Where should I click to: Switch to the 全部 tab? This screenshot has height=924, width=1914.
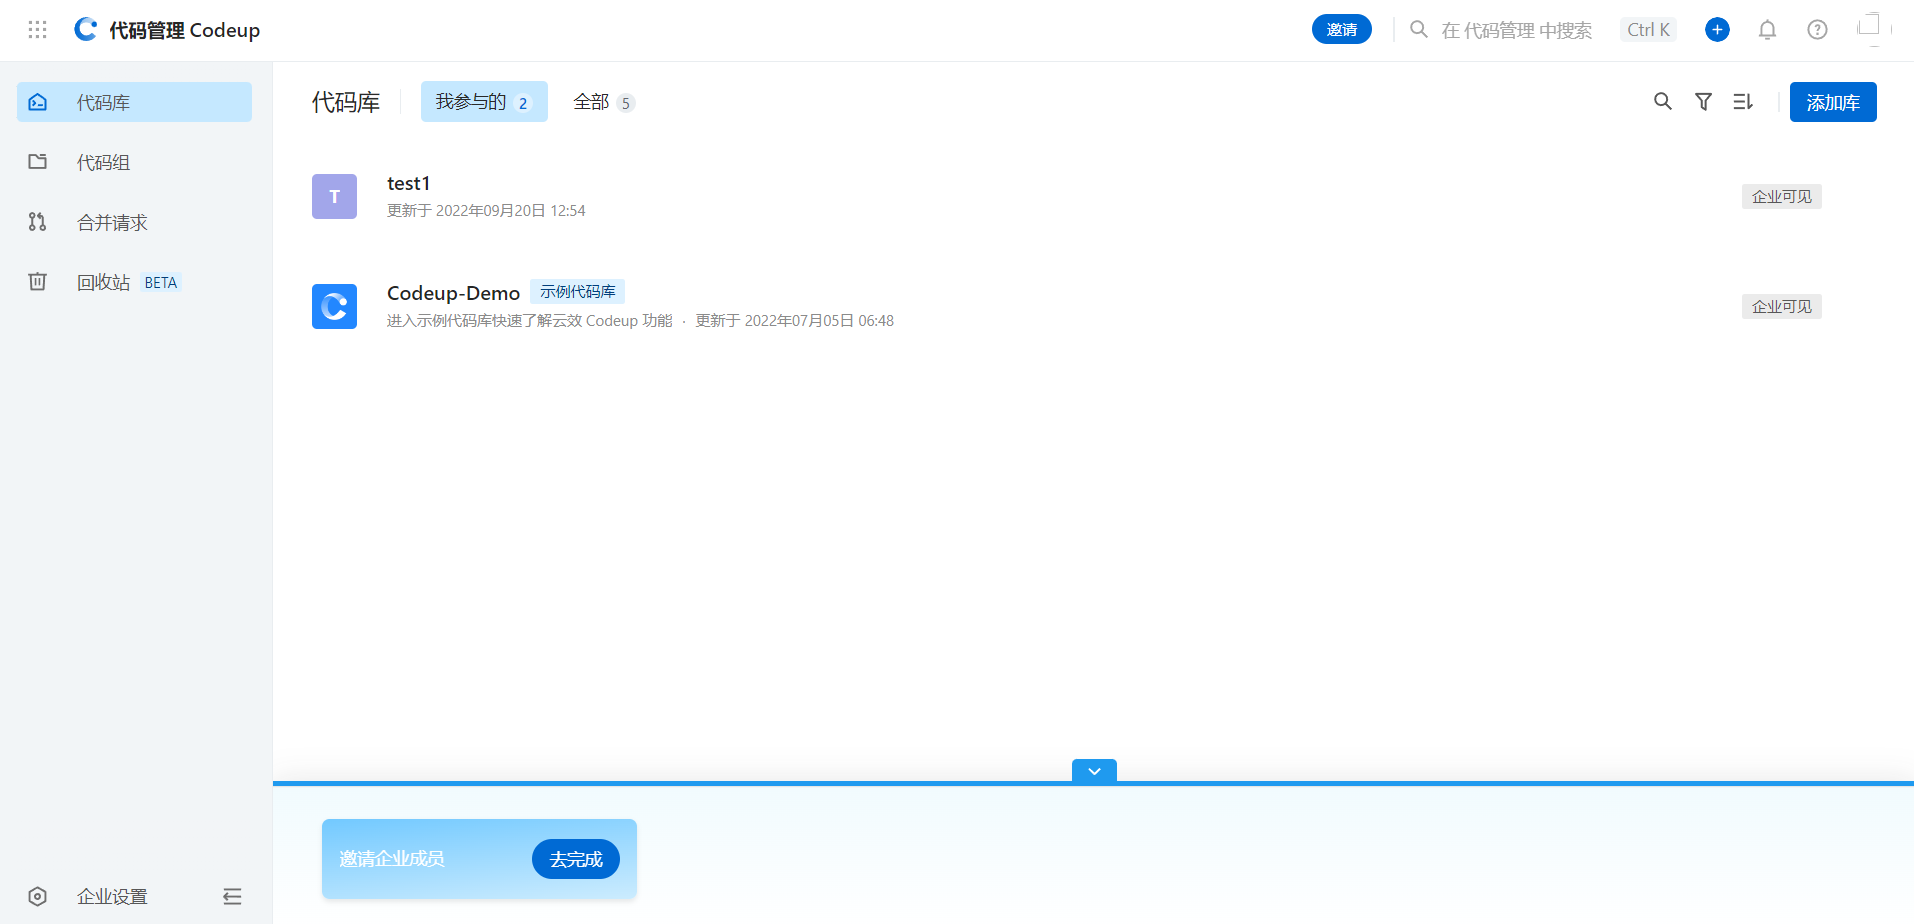pos(604,102)
